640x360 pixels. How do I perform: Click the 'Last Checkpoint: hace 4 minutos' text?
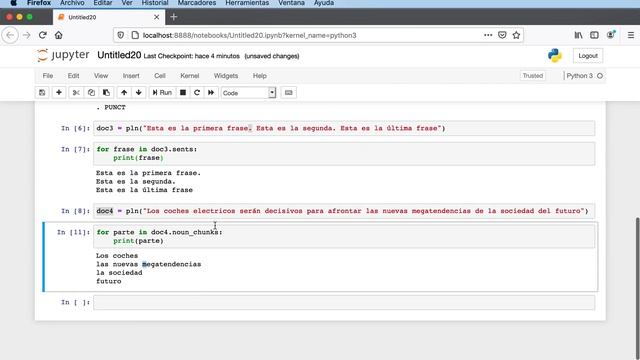pyautogui.click(x=191, y=56)
